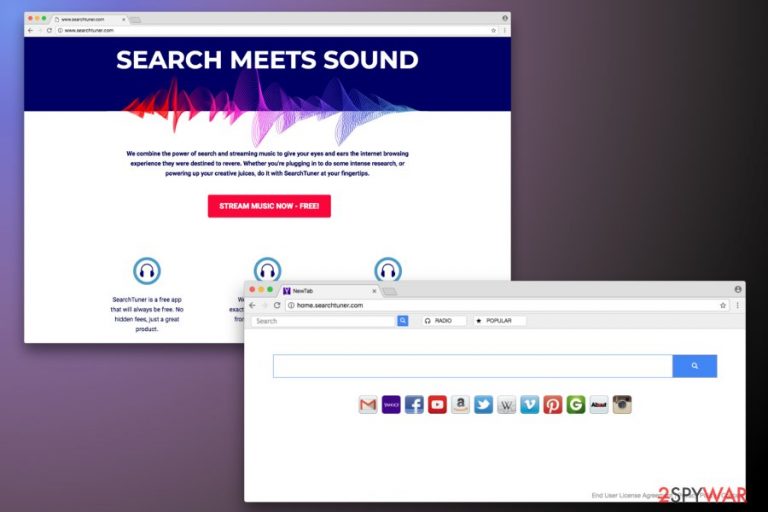This screenshot has width=768, height=512.
Task: Open the Vimeo shortcut icon
Action: coord(529,405)
